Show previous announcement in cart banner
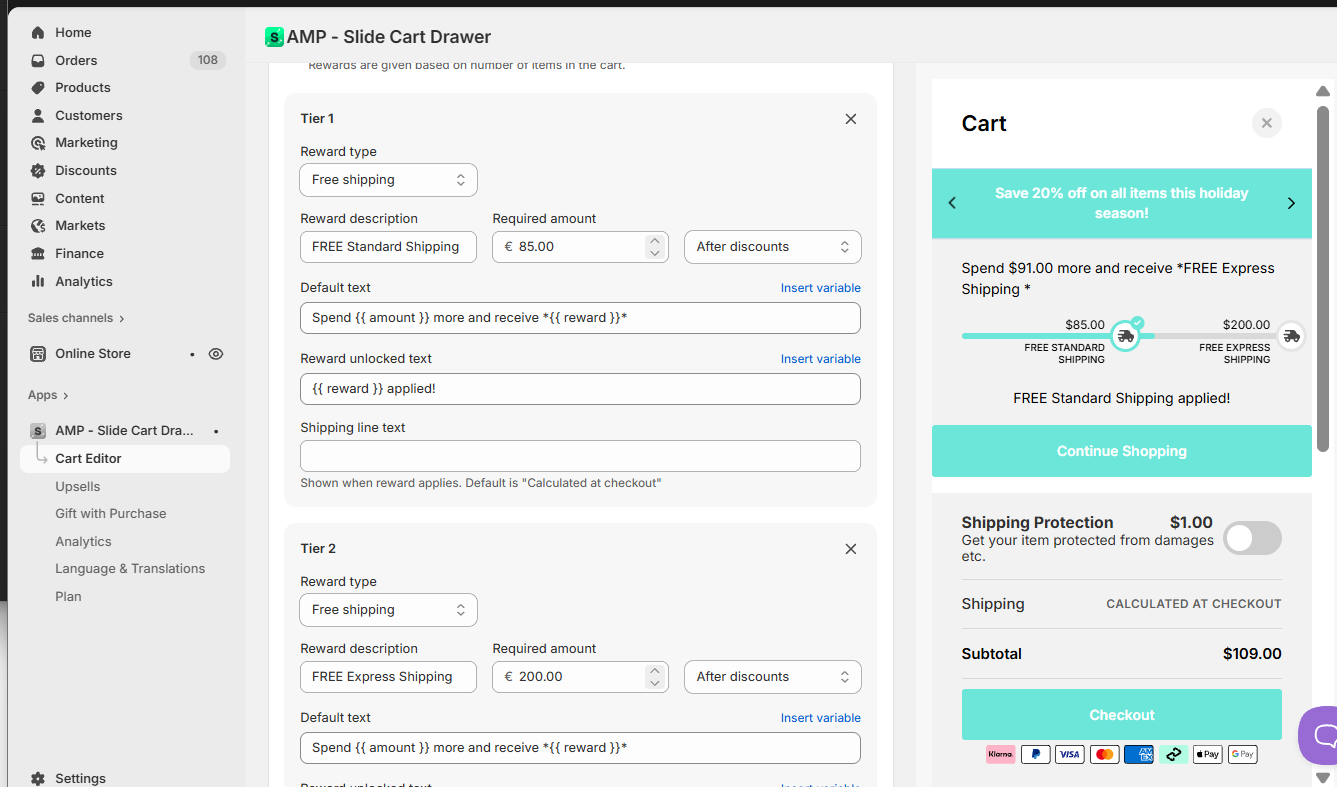This screenshot has width=1337, height=787. (x=952, y=203)
